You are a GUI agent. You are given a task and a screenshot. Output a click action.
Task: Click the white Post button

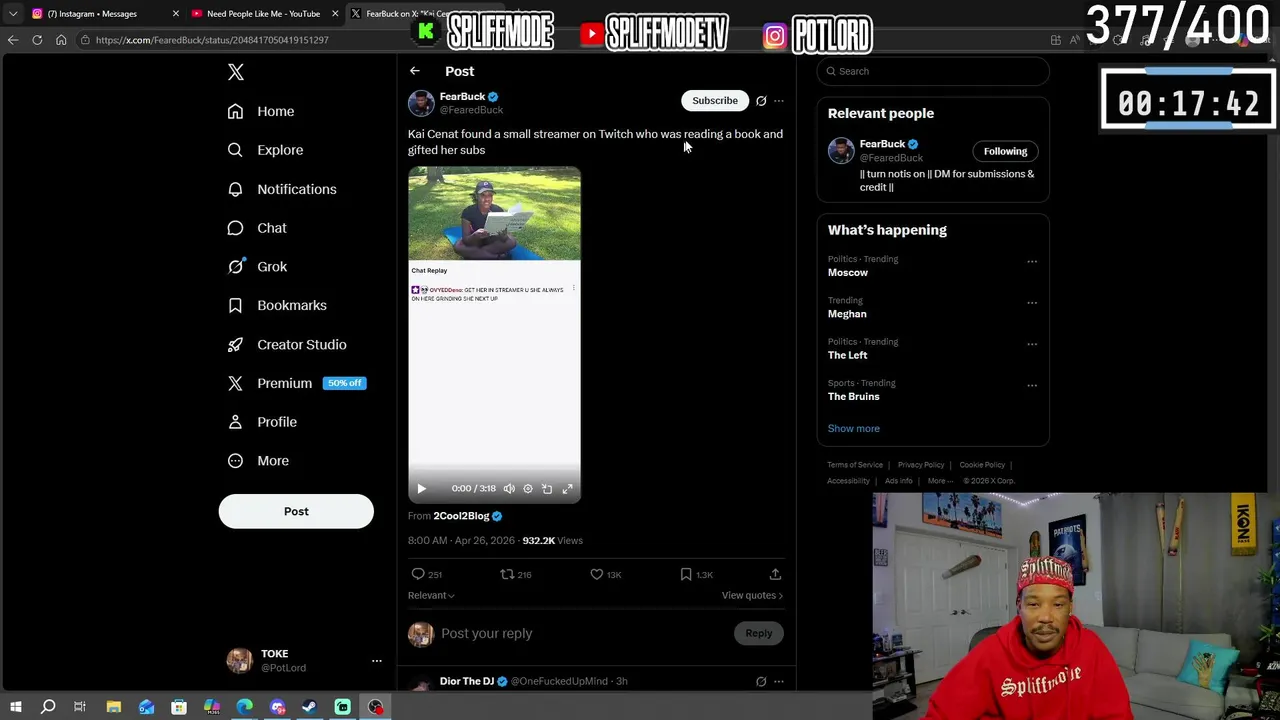(x=296, y=511)
